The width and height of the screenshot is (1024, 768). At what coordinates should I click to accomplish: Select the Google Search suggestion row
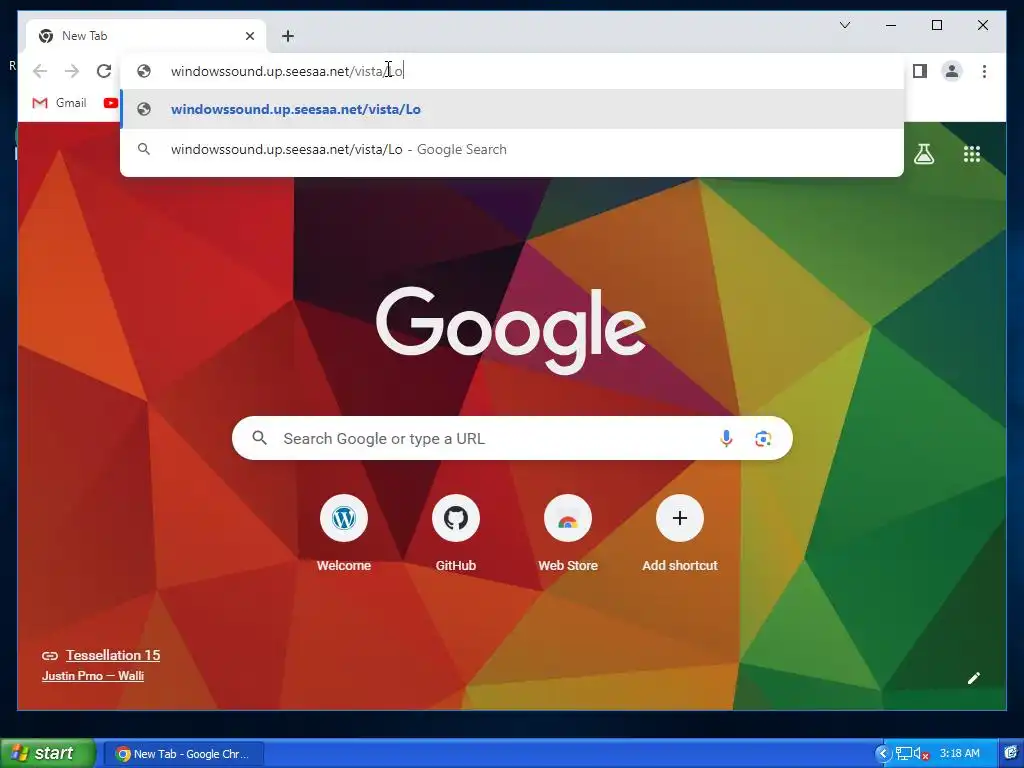tap(512, 150)
